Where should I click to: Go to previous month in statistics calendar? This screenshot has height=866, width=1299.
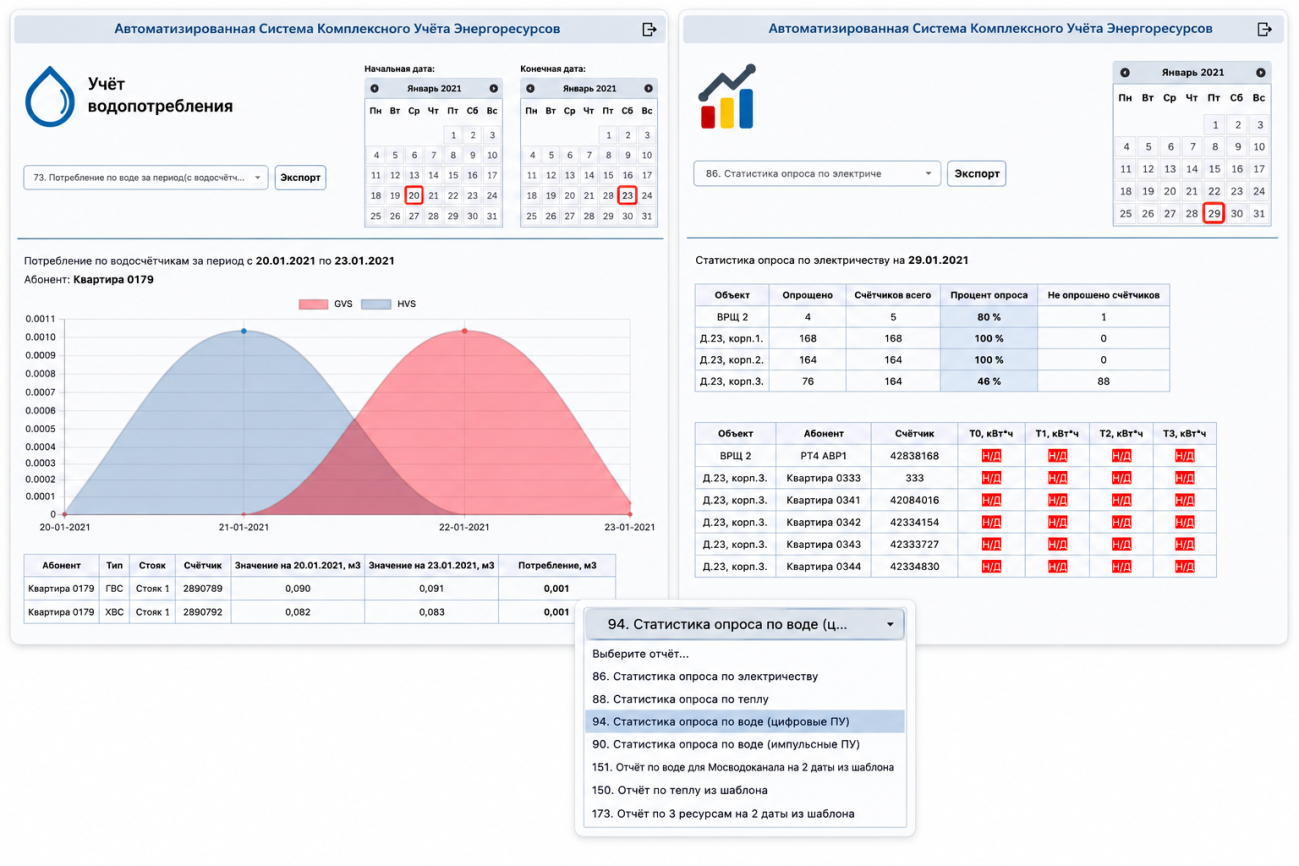coord(1125,73)
